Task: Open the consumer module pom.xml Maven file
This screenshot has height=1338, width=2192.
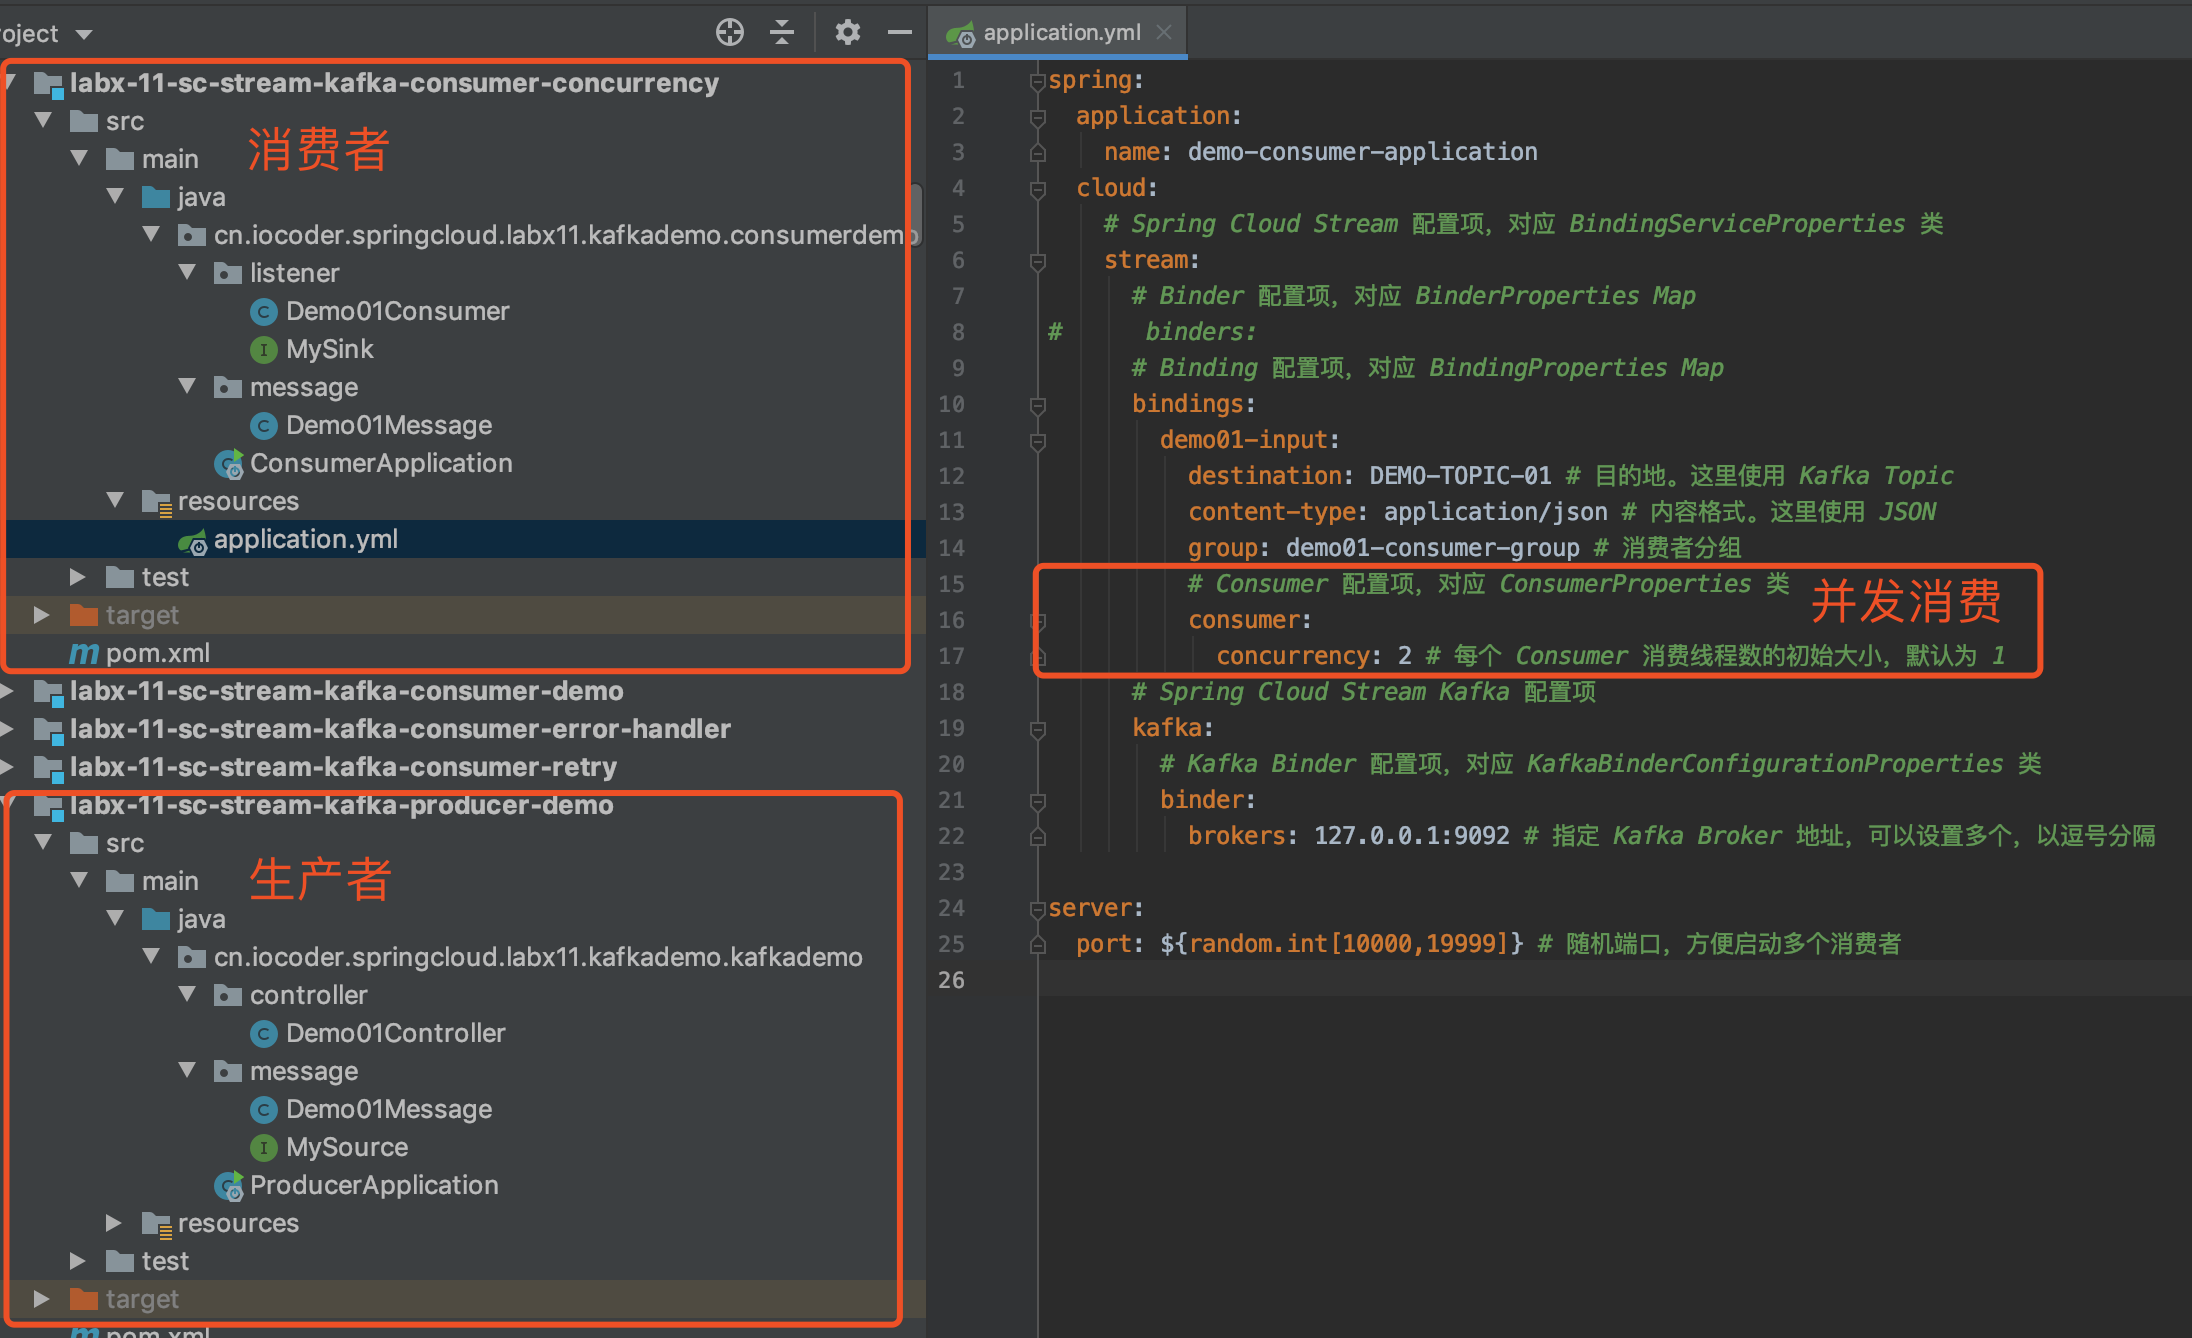Action: pyautogui.click(x=157, y=654)
